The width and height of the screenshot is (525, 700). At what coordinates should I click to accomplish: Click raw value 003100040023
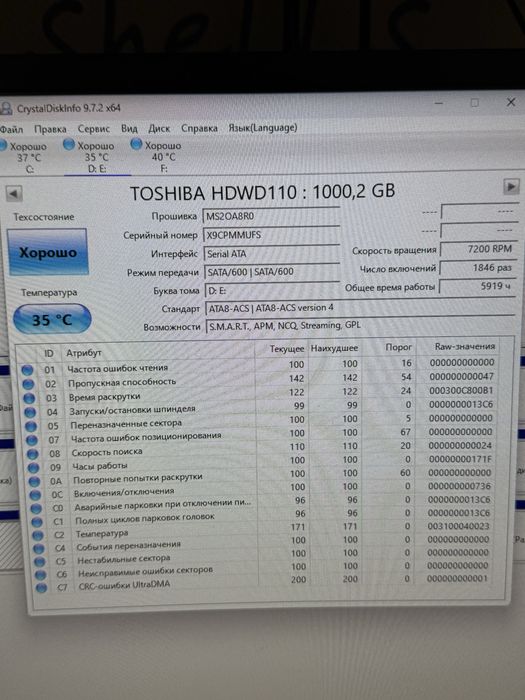click(x=458, y=526)
